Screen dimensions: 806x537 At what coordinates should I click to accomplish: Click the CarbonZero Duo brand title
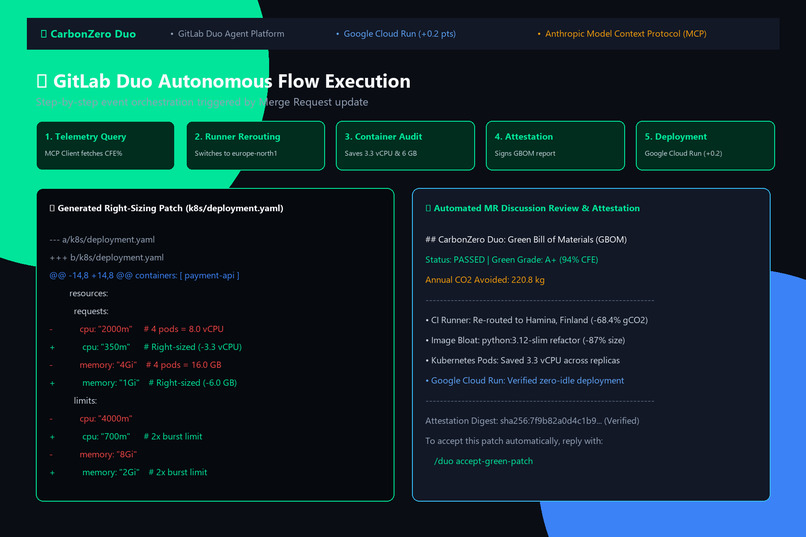88,34
